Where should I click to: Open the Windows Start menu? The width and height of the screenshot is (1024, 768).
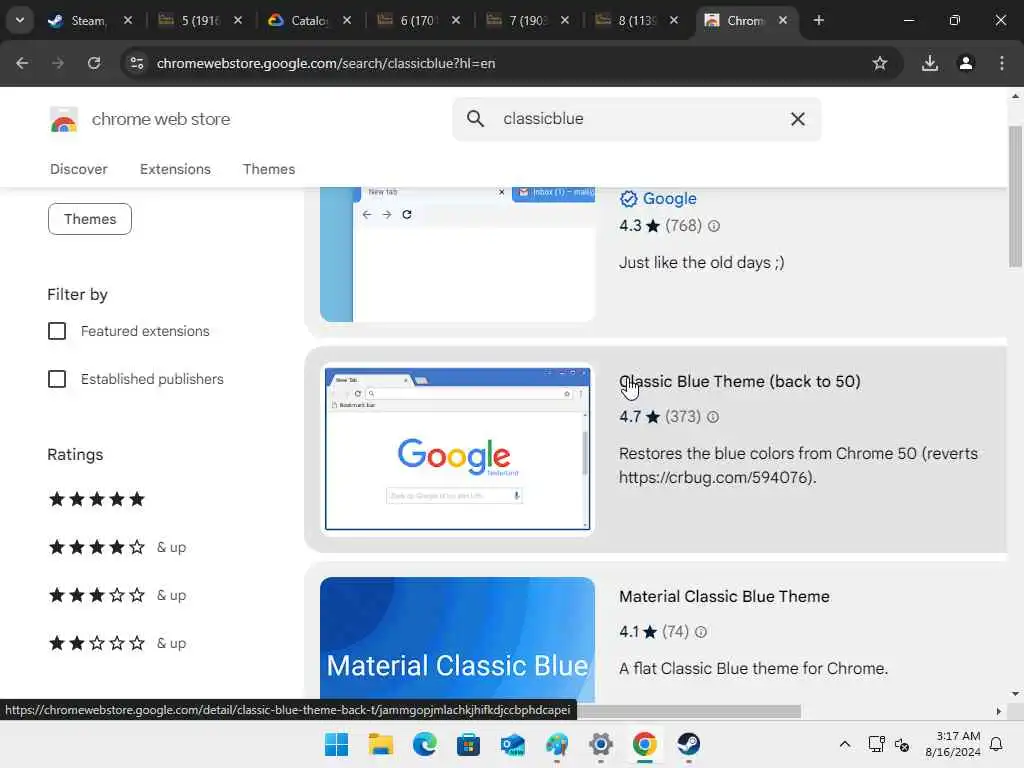336,744
